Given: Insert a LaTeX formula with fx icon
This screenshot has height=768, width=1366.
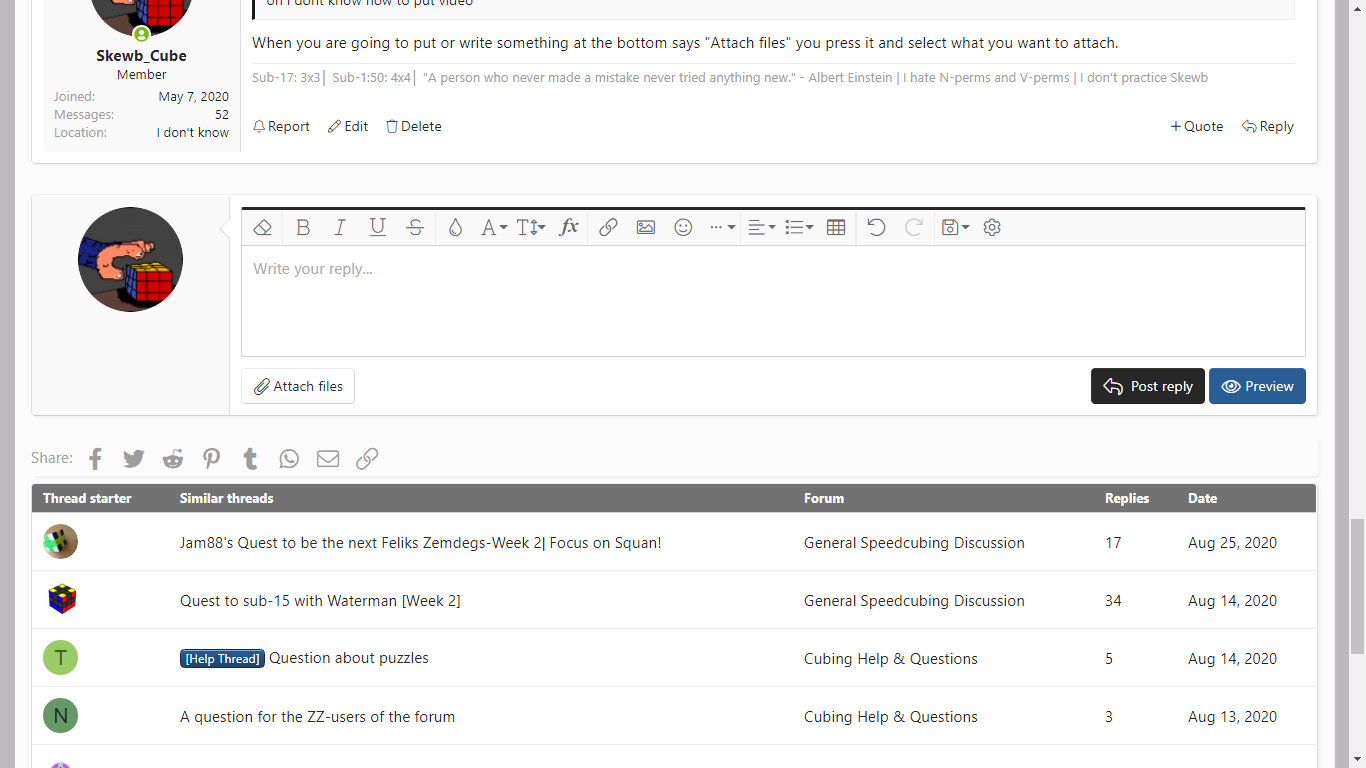Looking at the screenshot, I should click(x=569, y=227).
